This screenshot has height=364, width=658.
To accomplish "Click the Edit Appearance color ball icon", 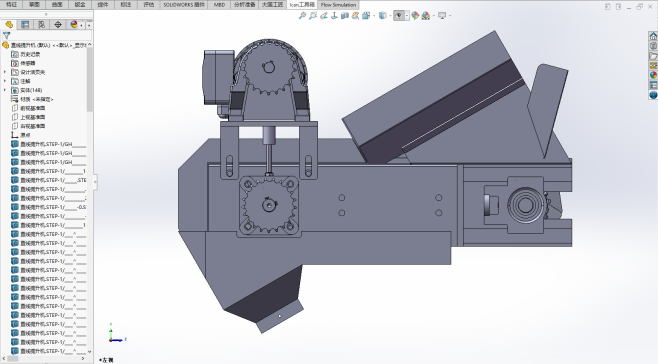I will click(x=415, y=16).
